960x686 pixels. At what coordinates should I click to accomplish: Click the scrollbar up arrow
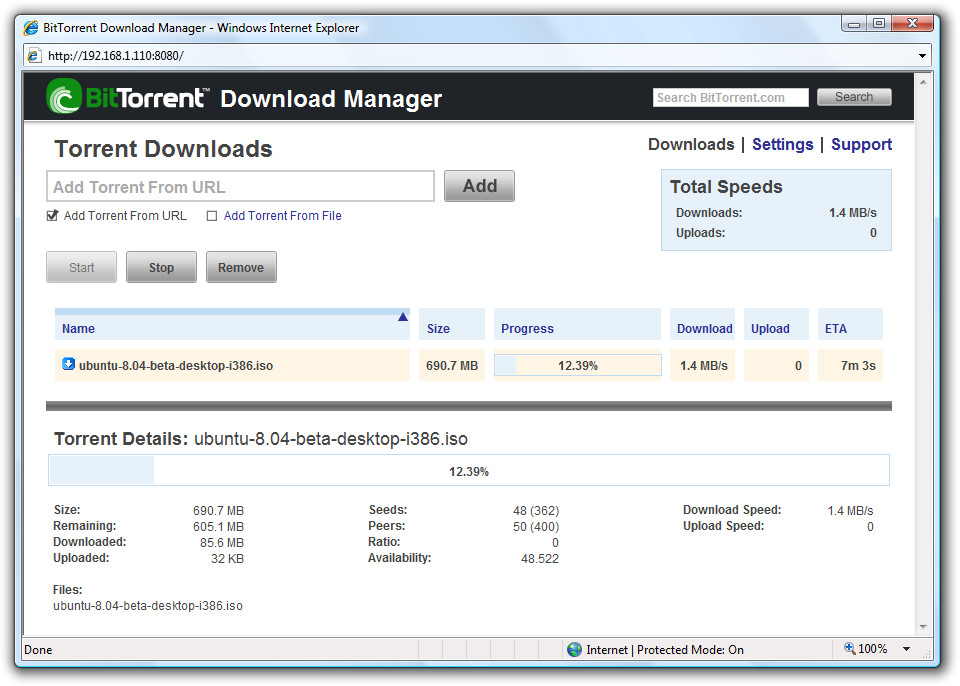923,81
